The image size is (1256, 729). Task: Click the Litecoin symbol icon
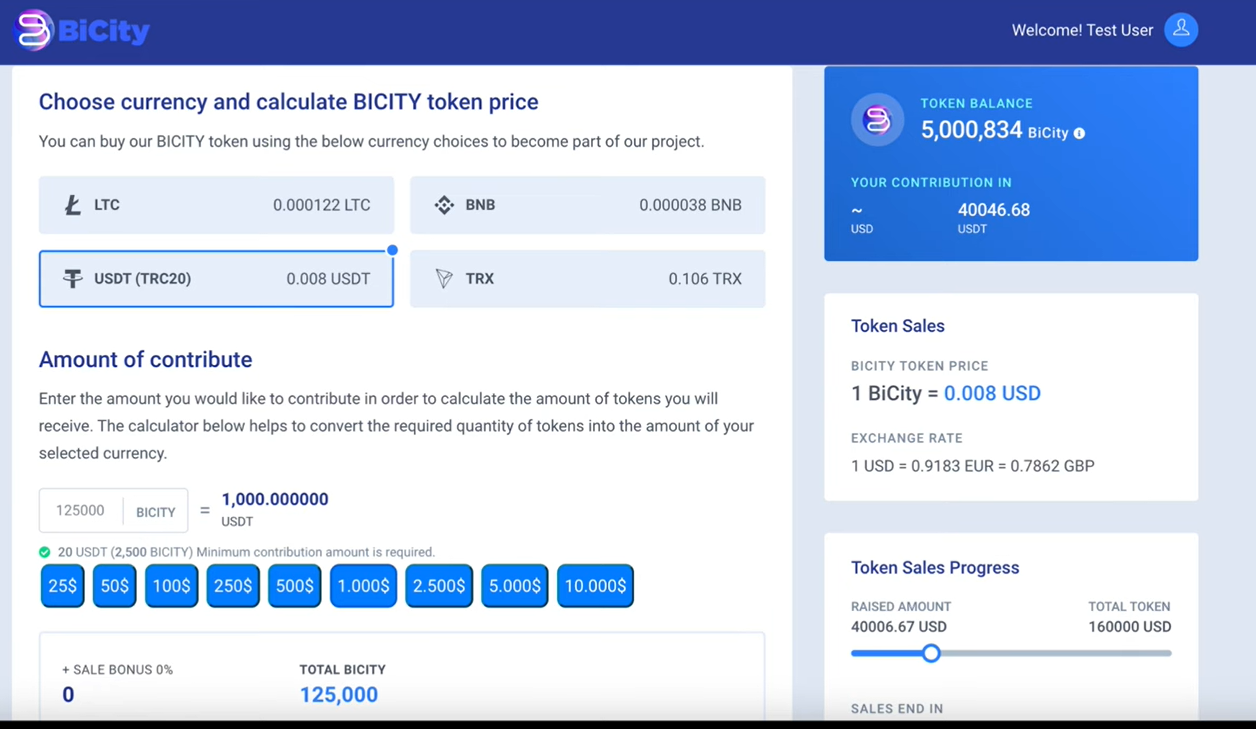pos(72,205)
